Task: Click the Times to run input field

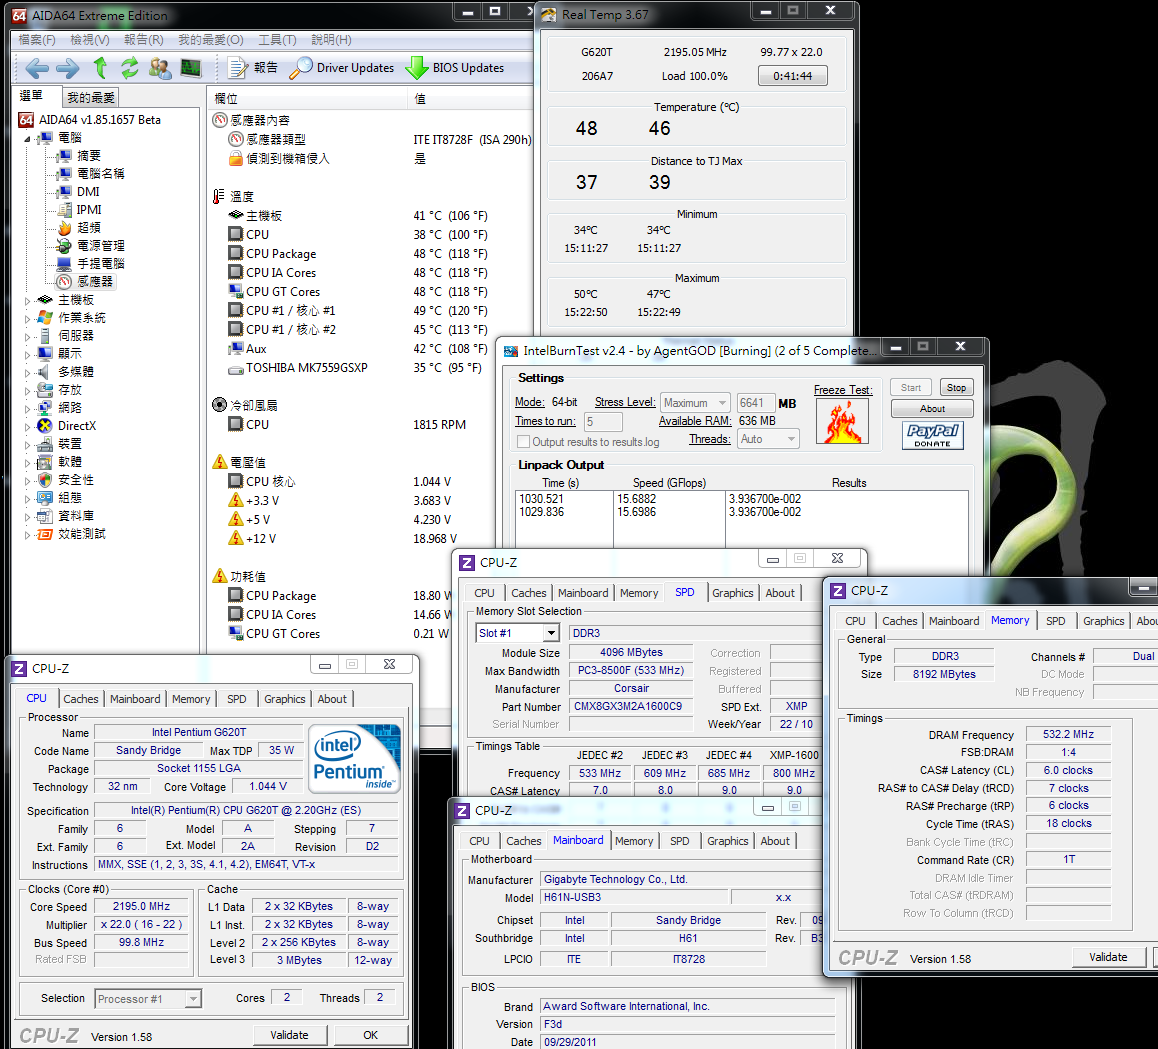Action: (x=603, y=421)
